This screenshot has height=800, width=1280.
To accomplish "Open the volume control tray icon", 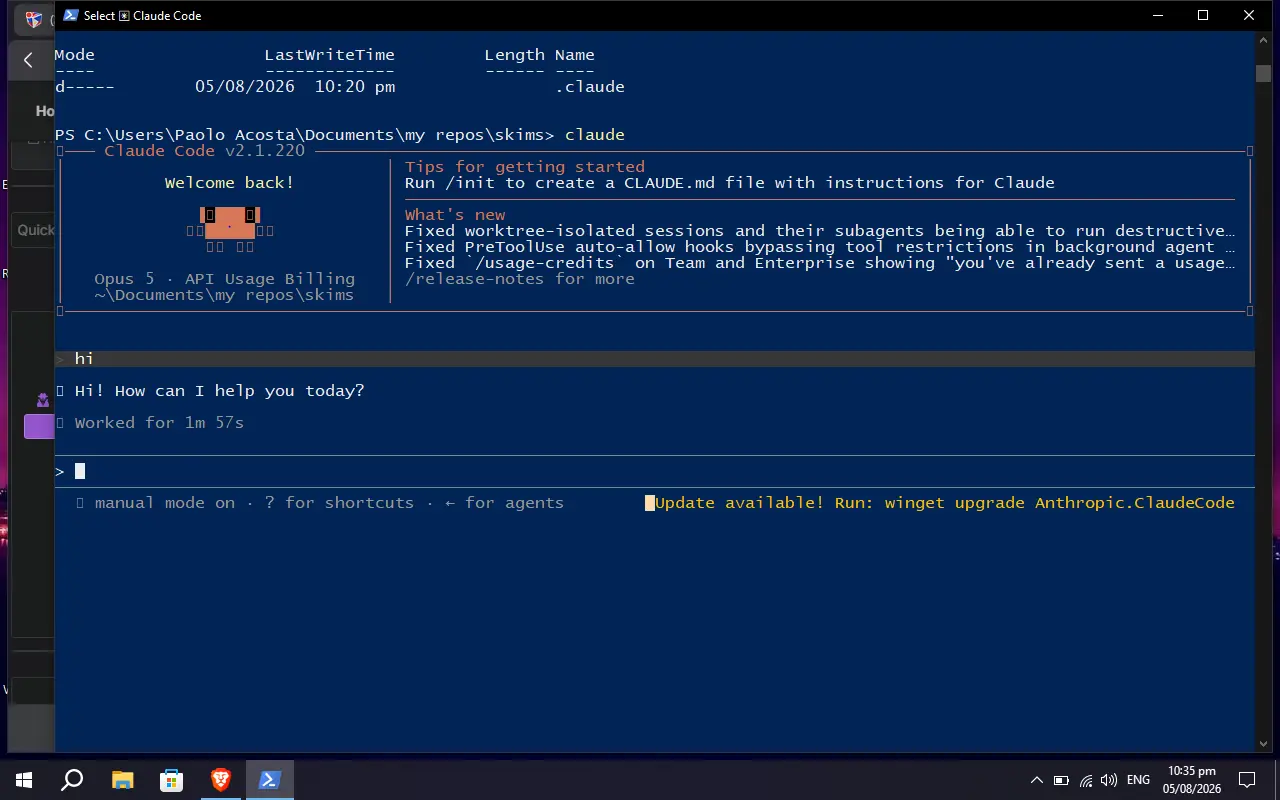I will tap(1108, 780).
